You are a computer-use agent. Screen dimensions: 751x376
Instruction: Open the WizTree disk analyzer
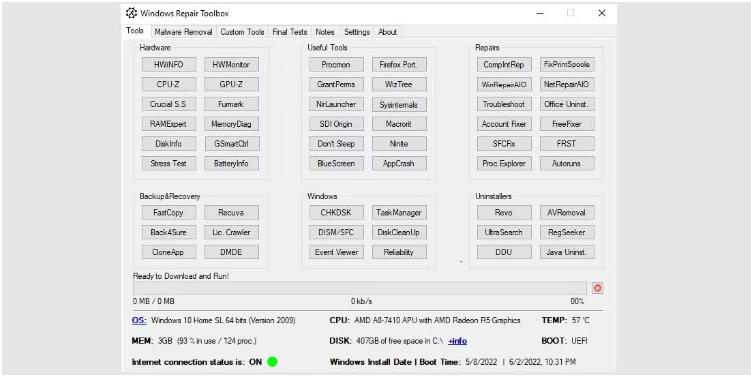pyautogui.click(x=399, y=84)
